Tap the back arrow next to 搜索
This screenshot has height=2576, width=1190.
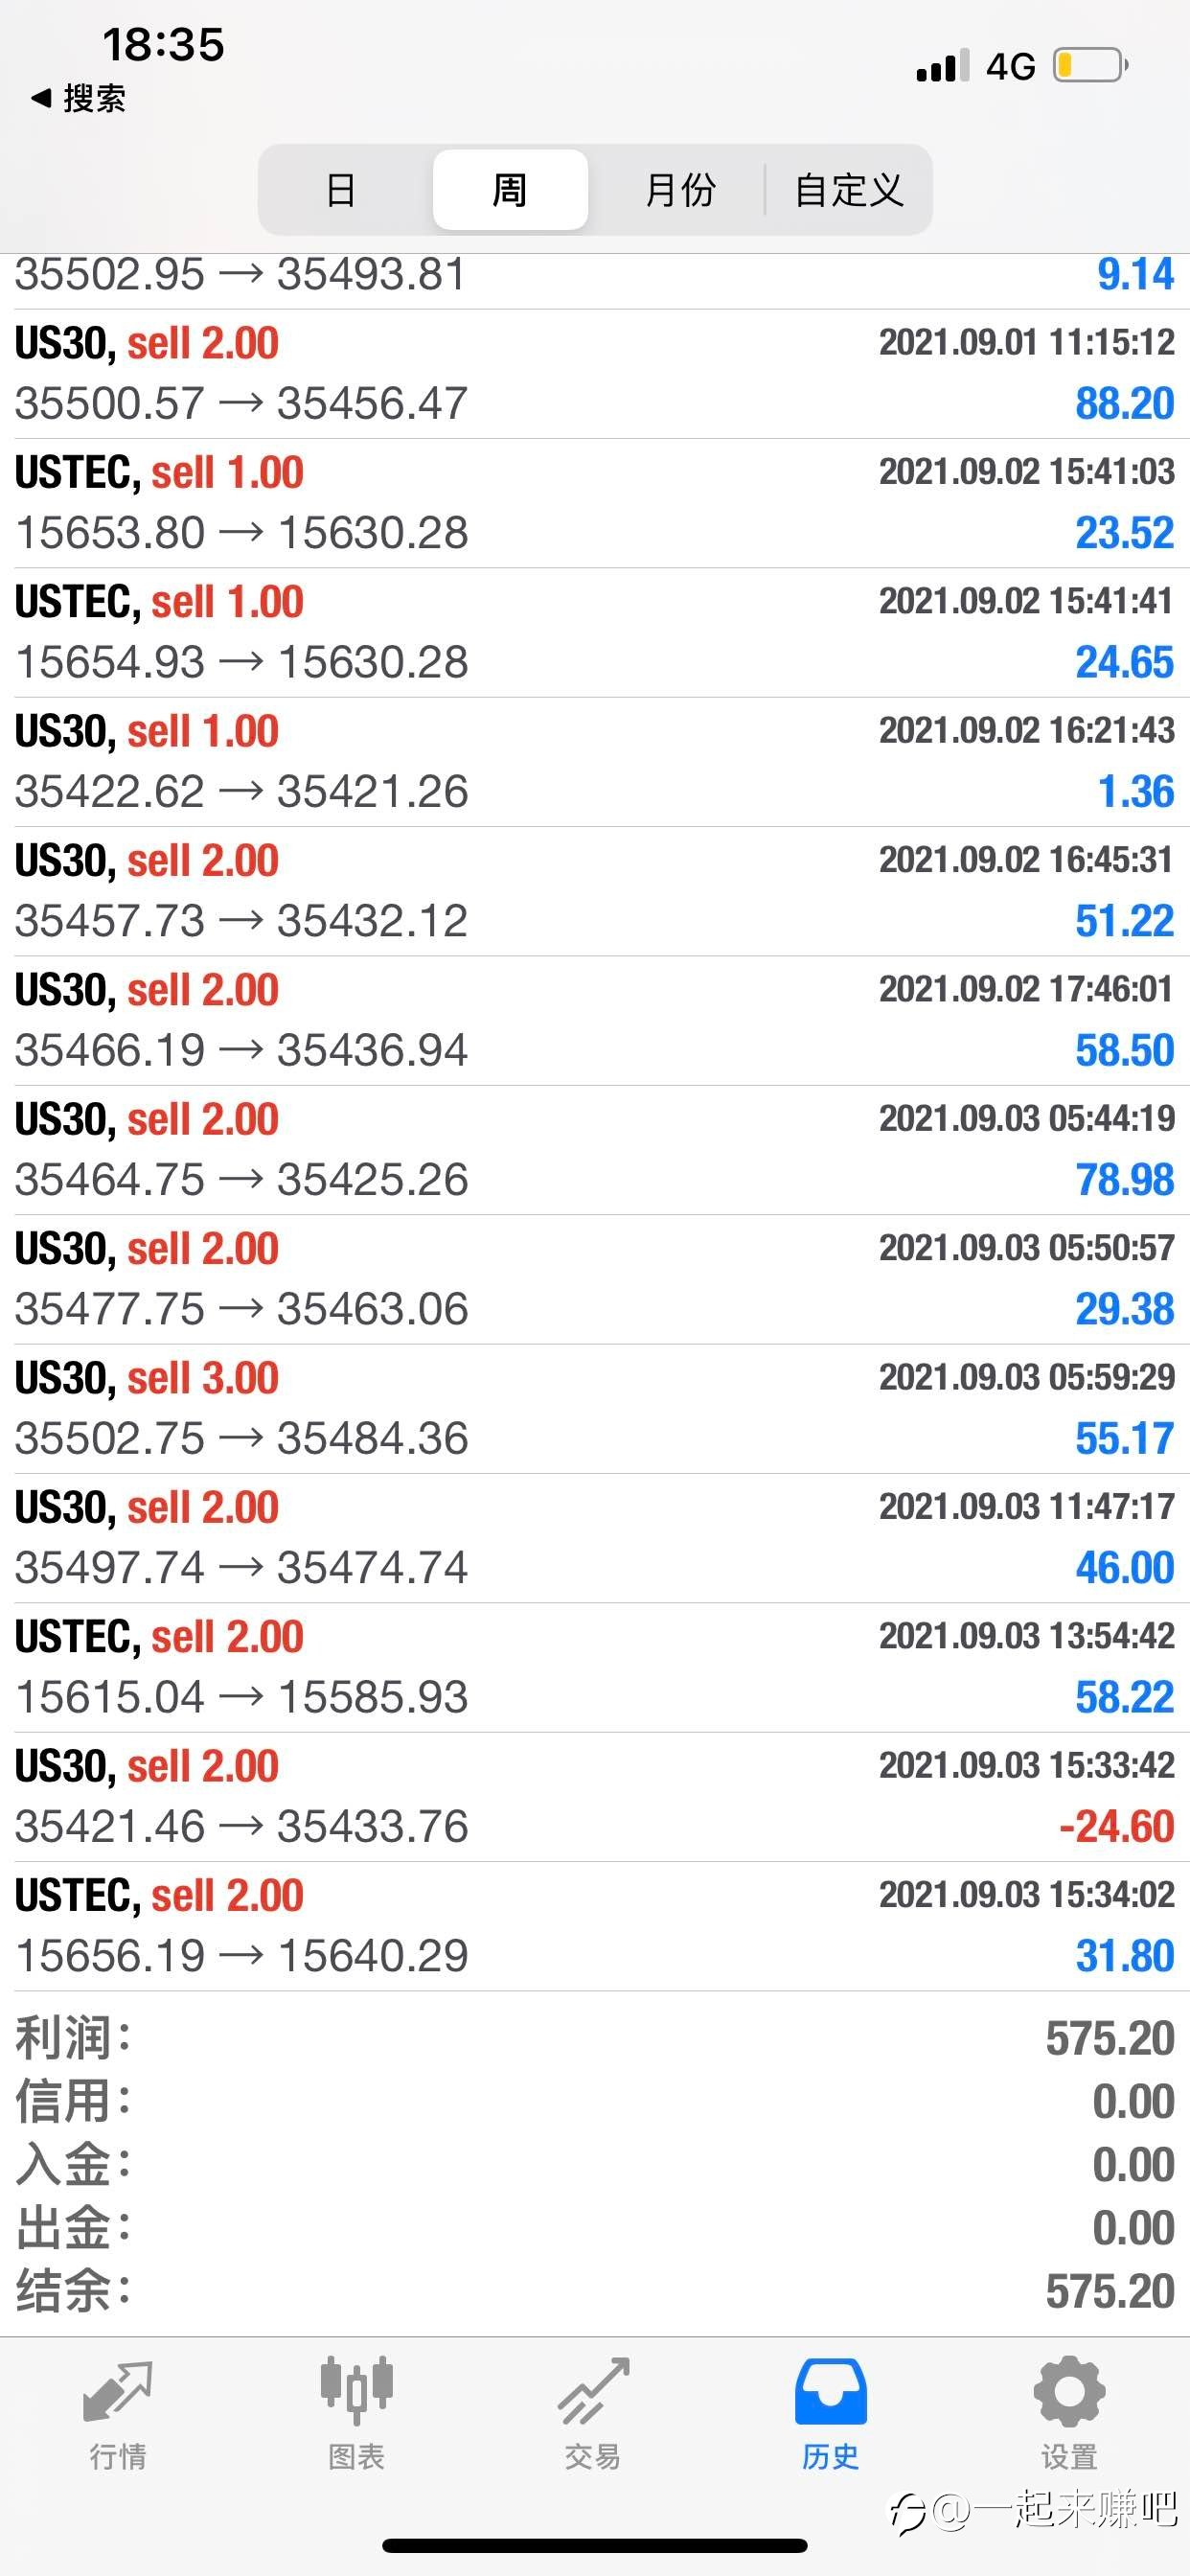[x=41, y=98]
